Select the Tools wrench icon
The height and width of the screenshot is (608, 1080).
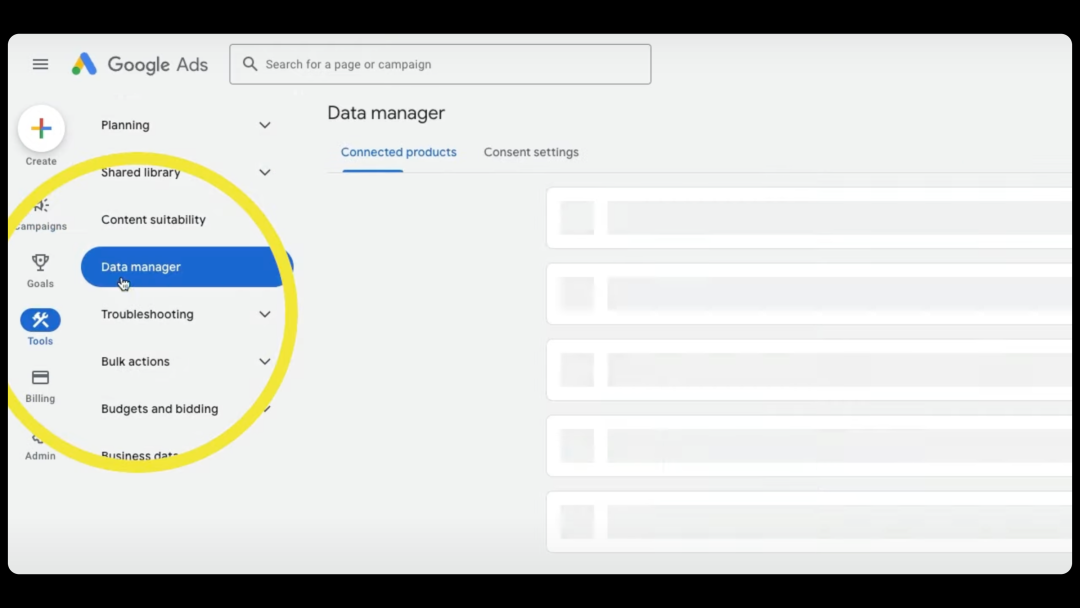[40, 320]
